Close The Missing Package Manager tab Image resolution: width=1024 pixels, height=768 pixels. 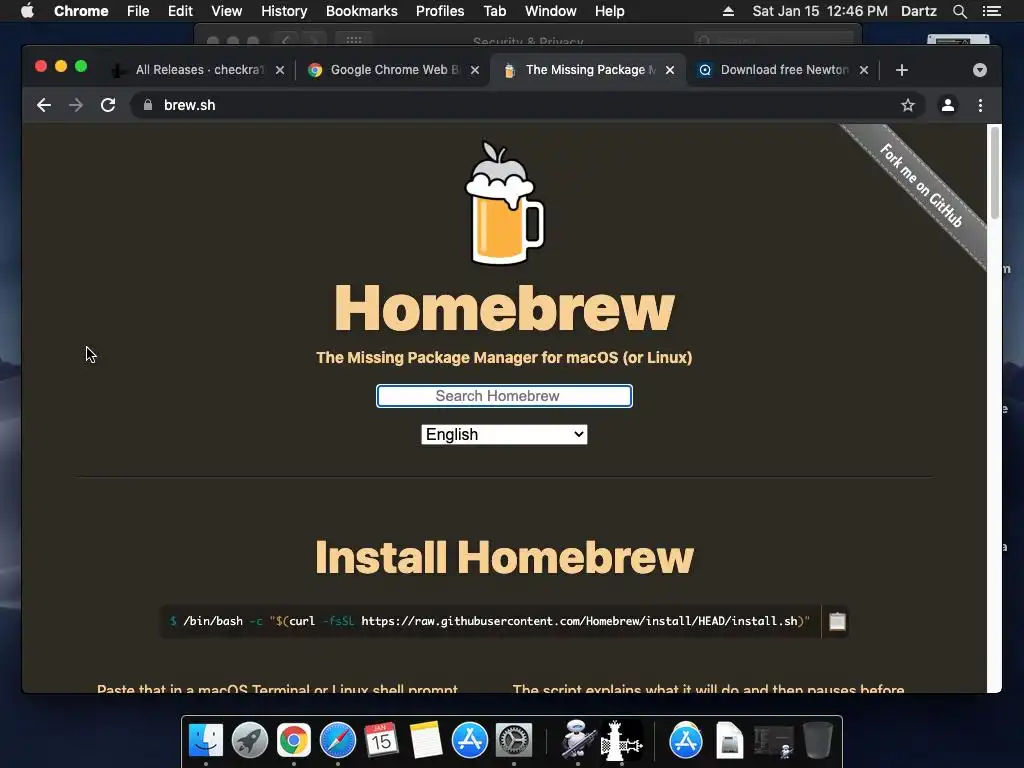669,70
